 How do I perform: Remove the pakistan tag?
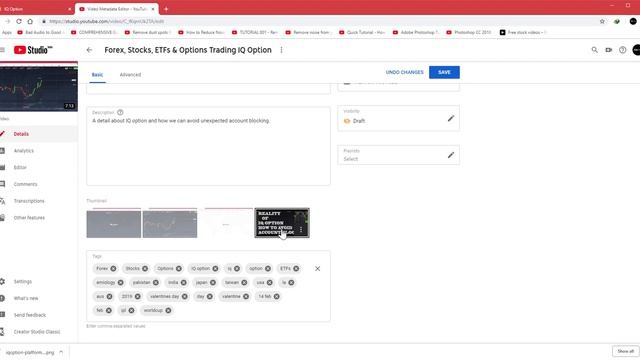(x=156, y=282)
